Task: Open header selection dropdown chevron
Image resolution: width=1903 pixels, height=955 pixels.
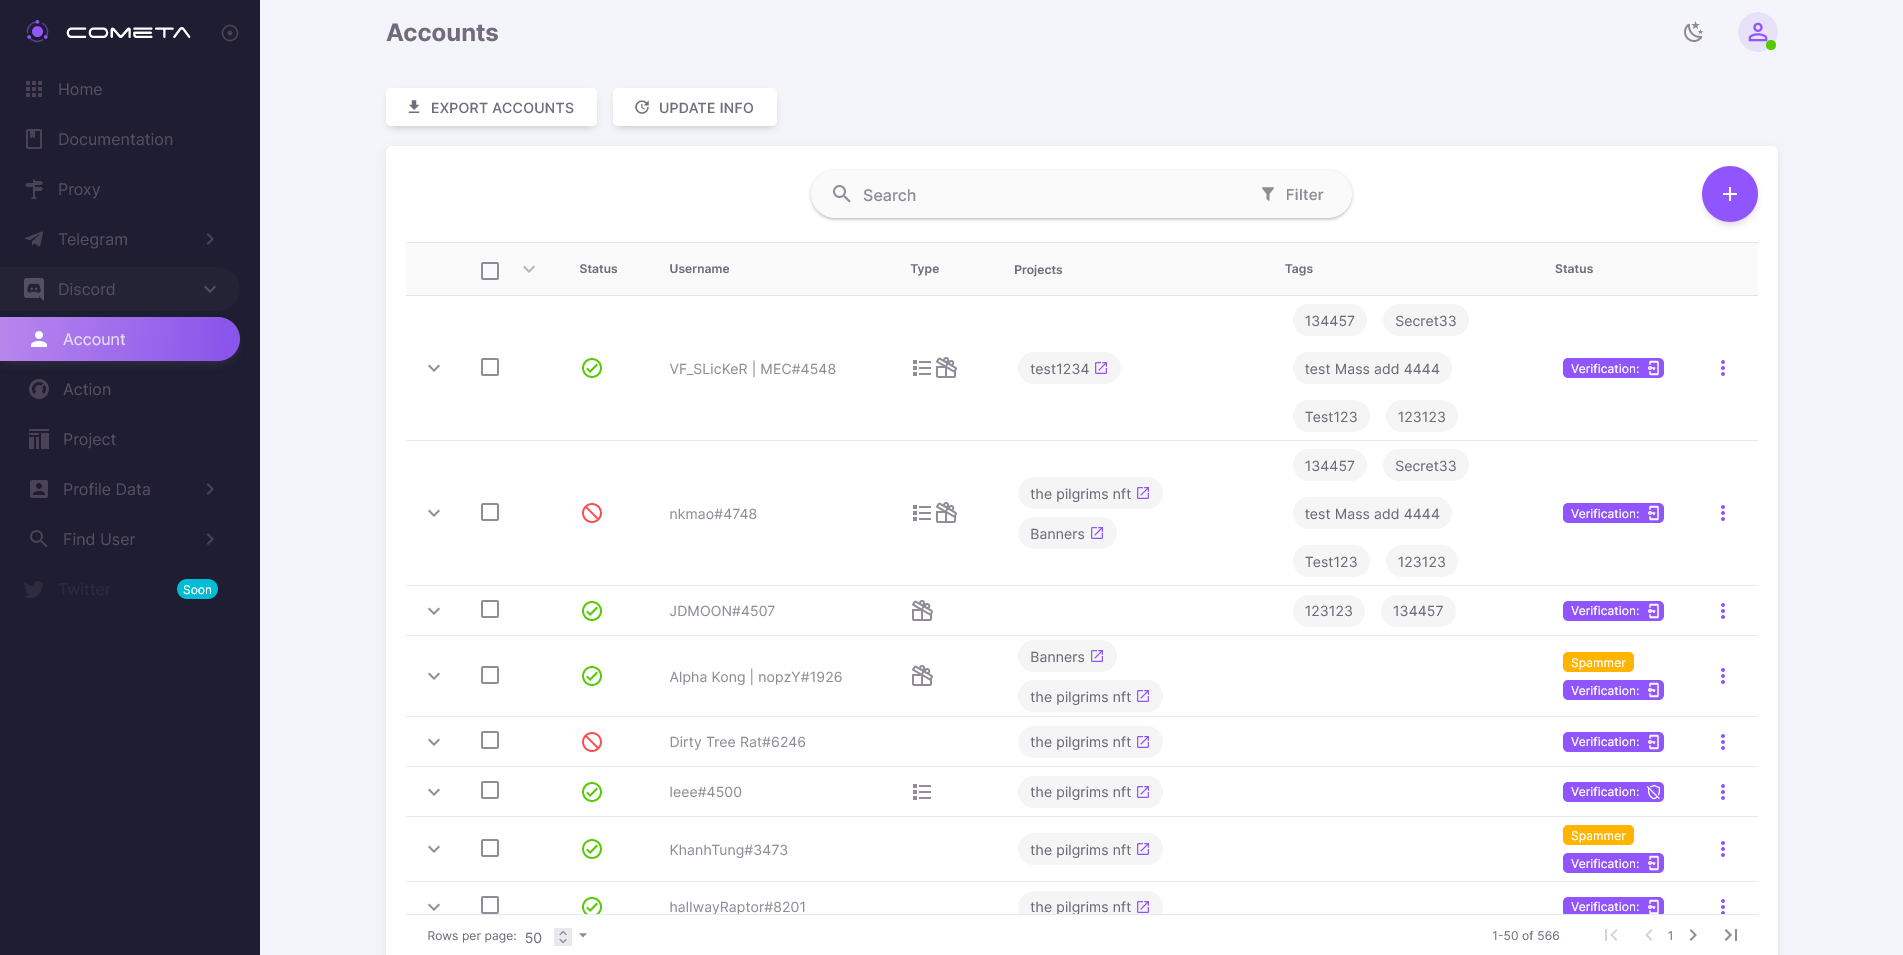Action: [529, 269]
